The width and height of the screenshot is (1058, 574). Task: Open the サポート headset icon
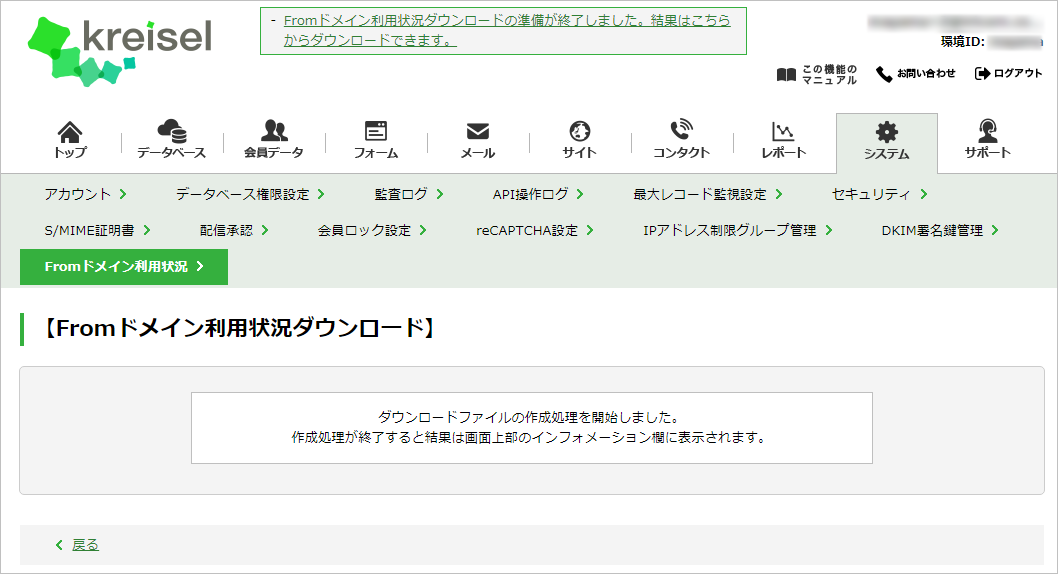click(988, 130)
